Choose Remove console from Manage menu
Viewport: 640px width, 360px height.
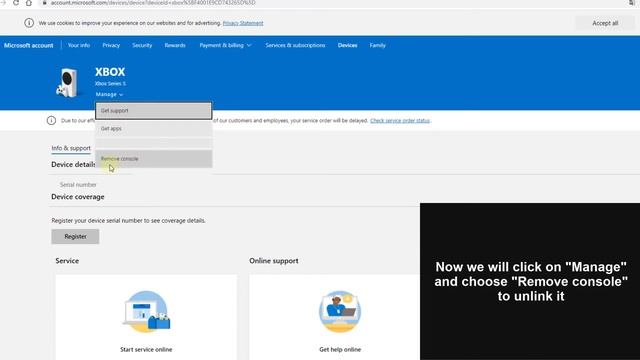[153, 159]
